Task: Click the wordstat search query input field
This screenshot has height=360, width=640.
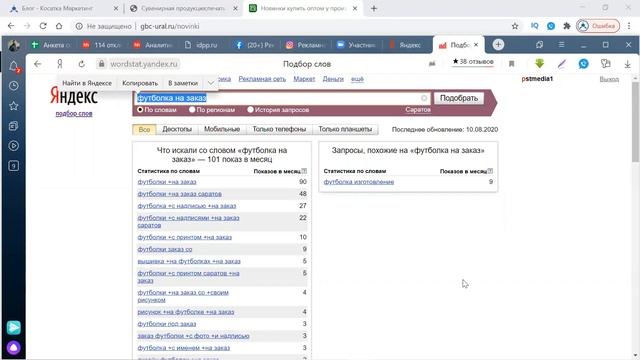Action: click(x=282, y=98)
